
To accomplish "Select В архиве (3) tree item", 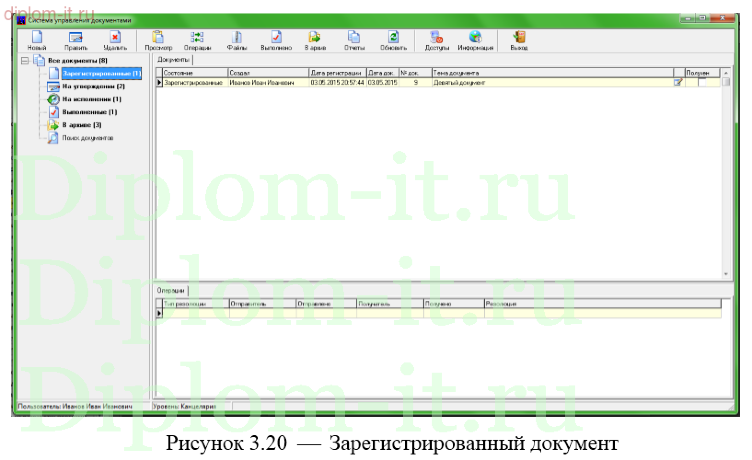I will tap(82, 125).
